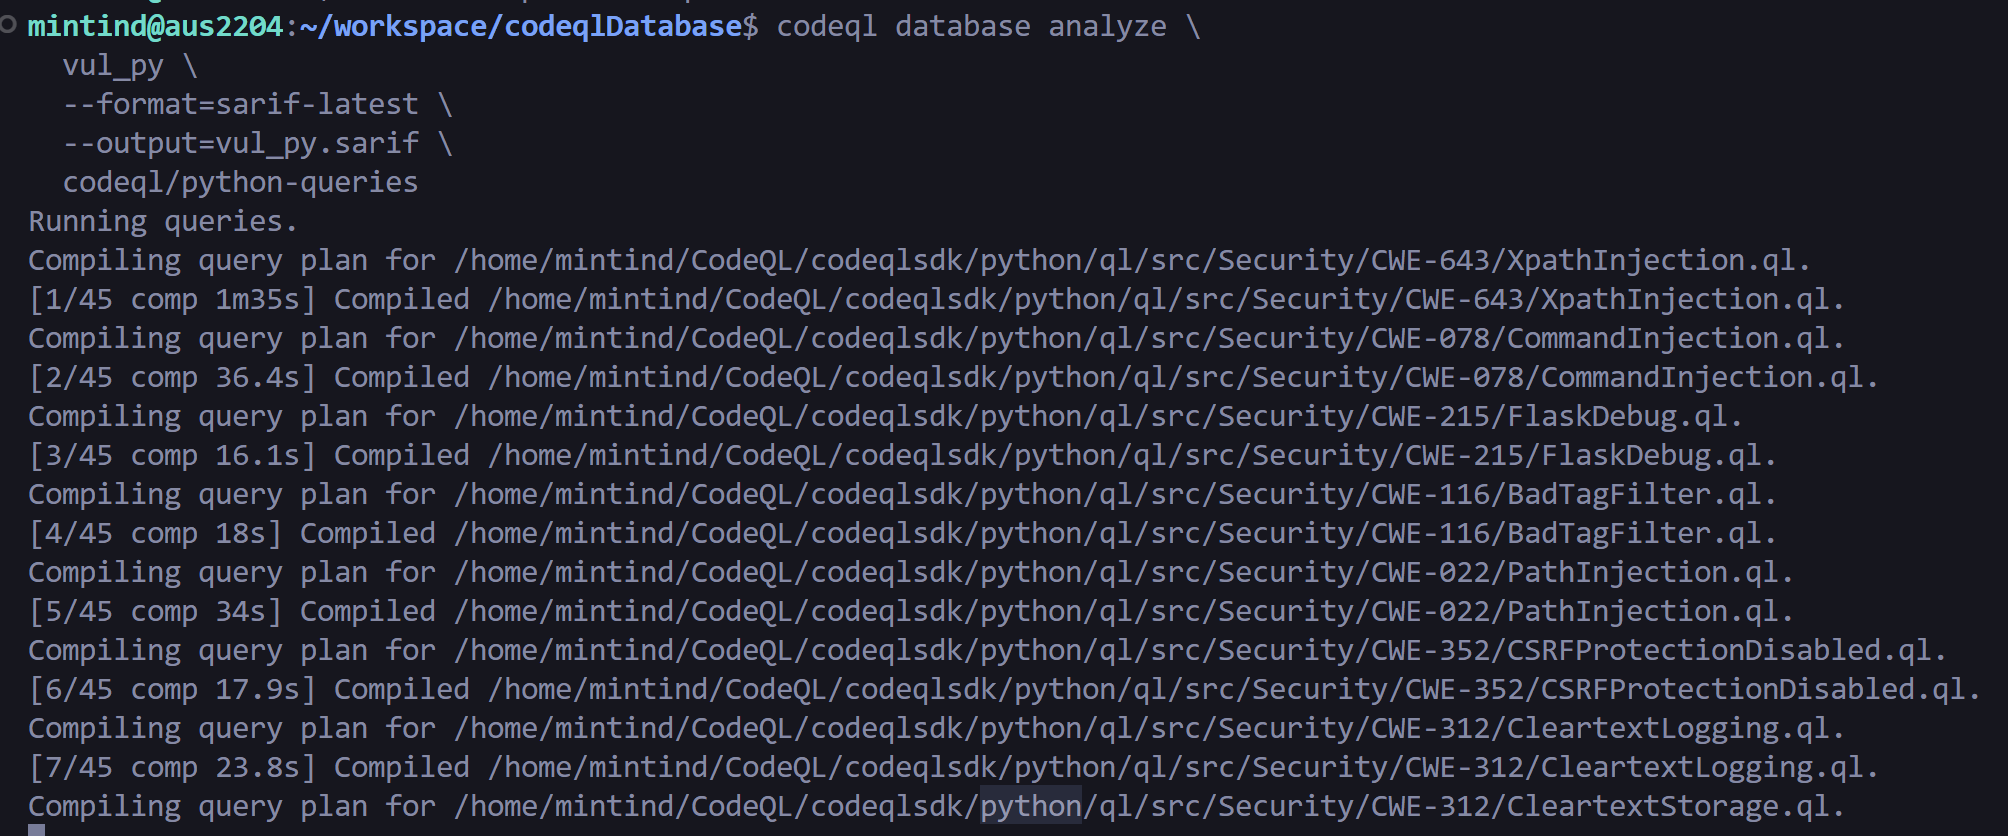
Task: Open XpathInjection.ql path on the [1/45] Compiled line
Action: (x=1165, y=299)
